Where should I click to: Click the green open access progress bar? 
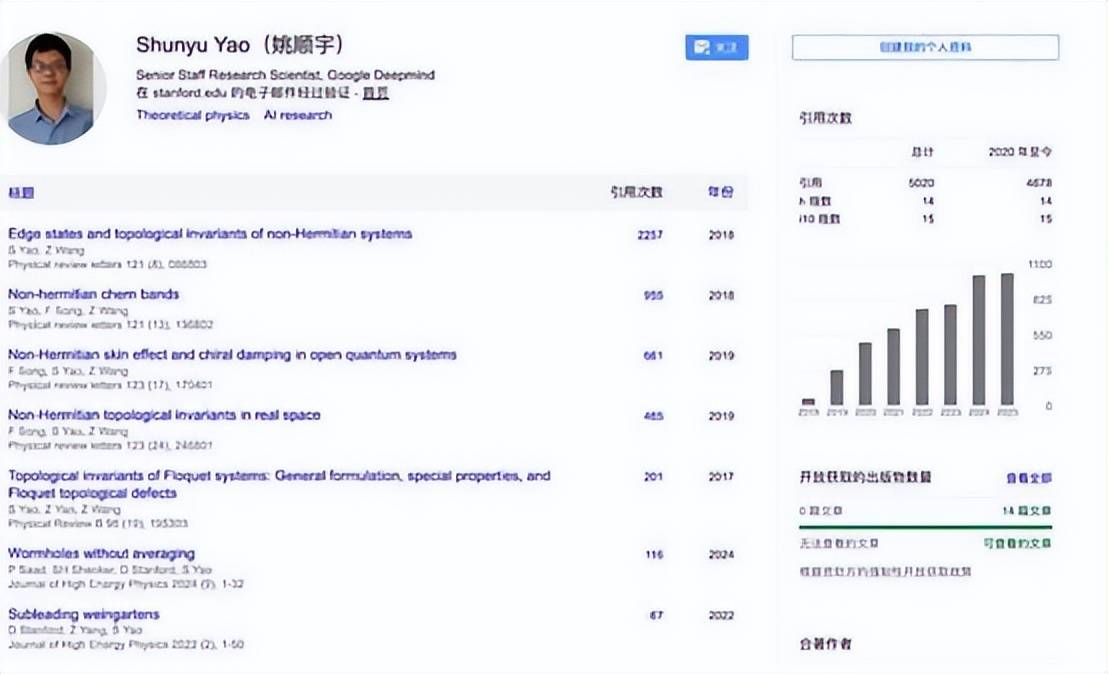pos(925,526)
